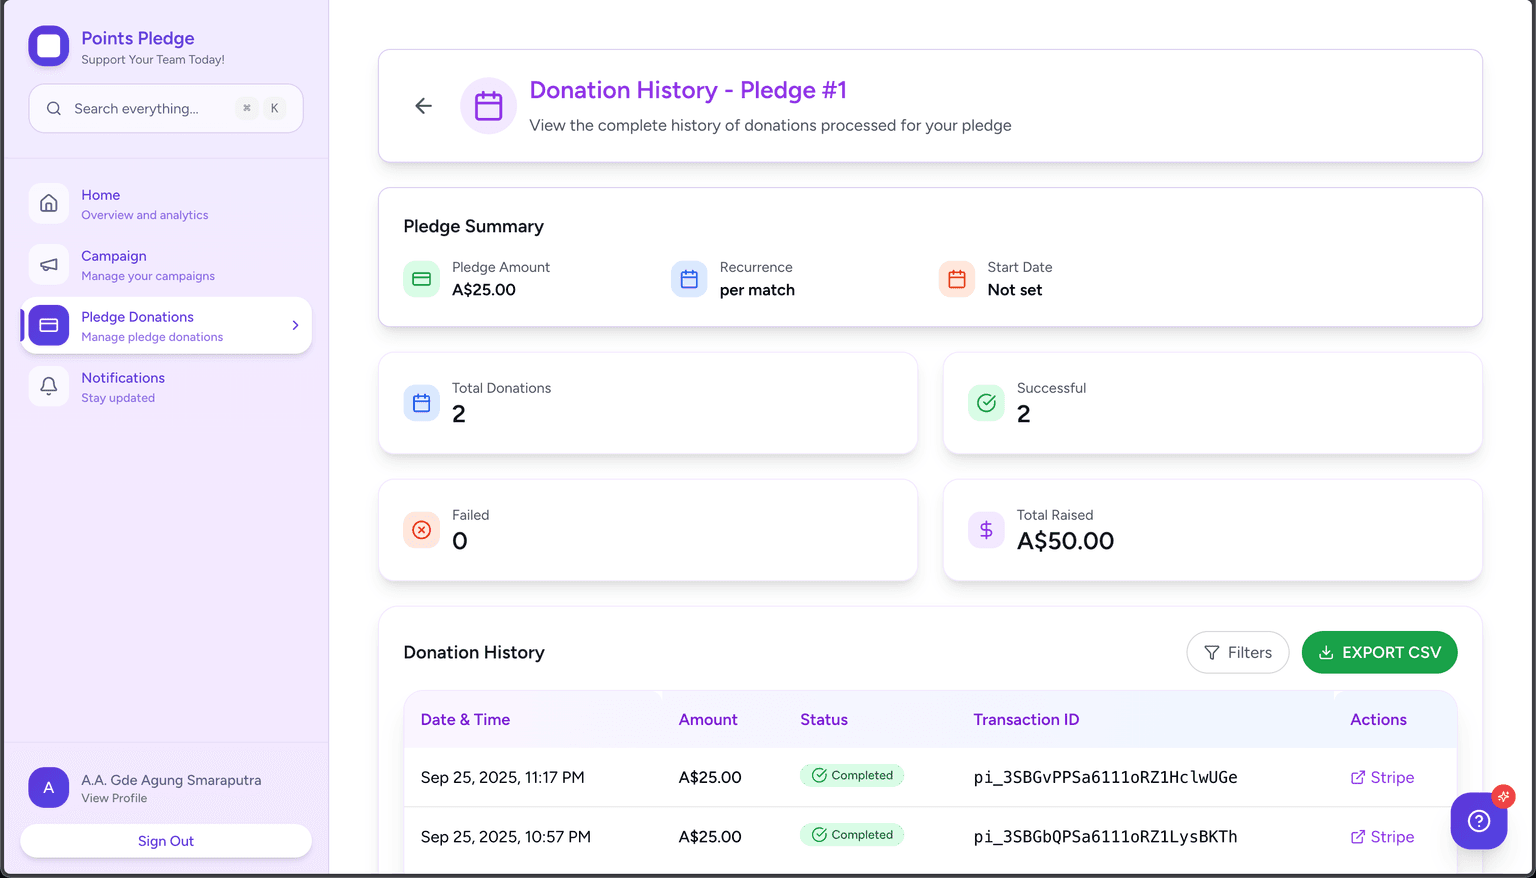The image size is (1536, 878).
Task: Open the help question mark widget
Action: pyautogui.click(x=1478, y=821)
